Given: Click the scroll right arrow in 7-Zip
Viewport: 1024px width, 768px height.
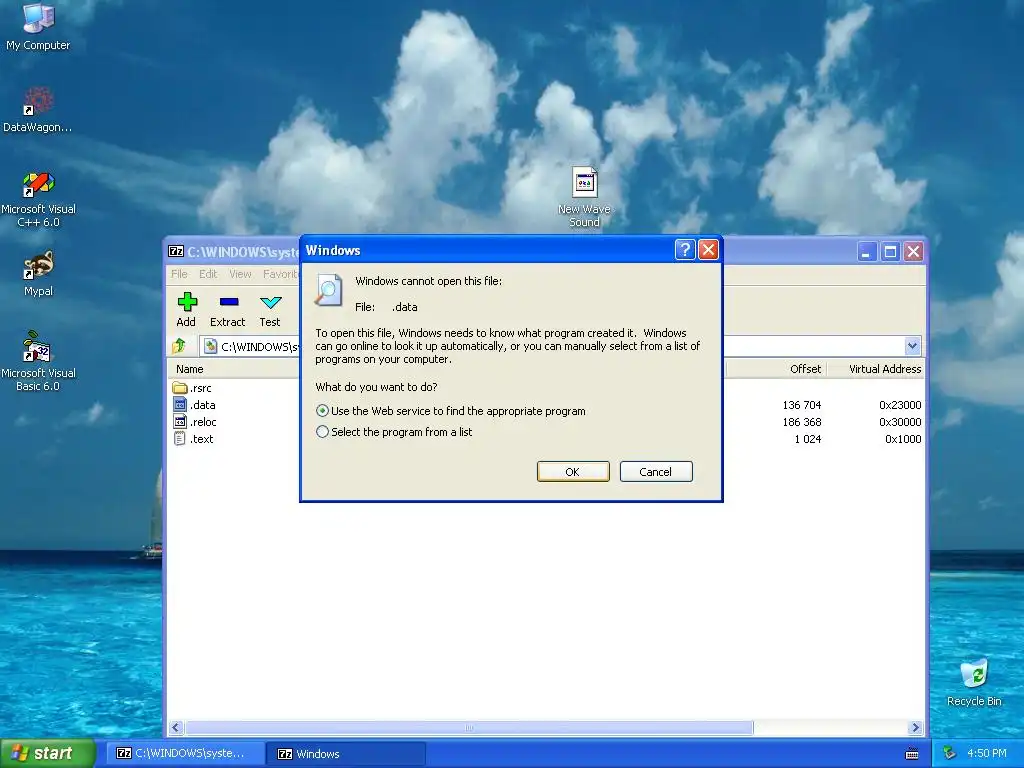Looking at the screenshot, I should coord(915,728).
